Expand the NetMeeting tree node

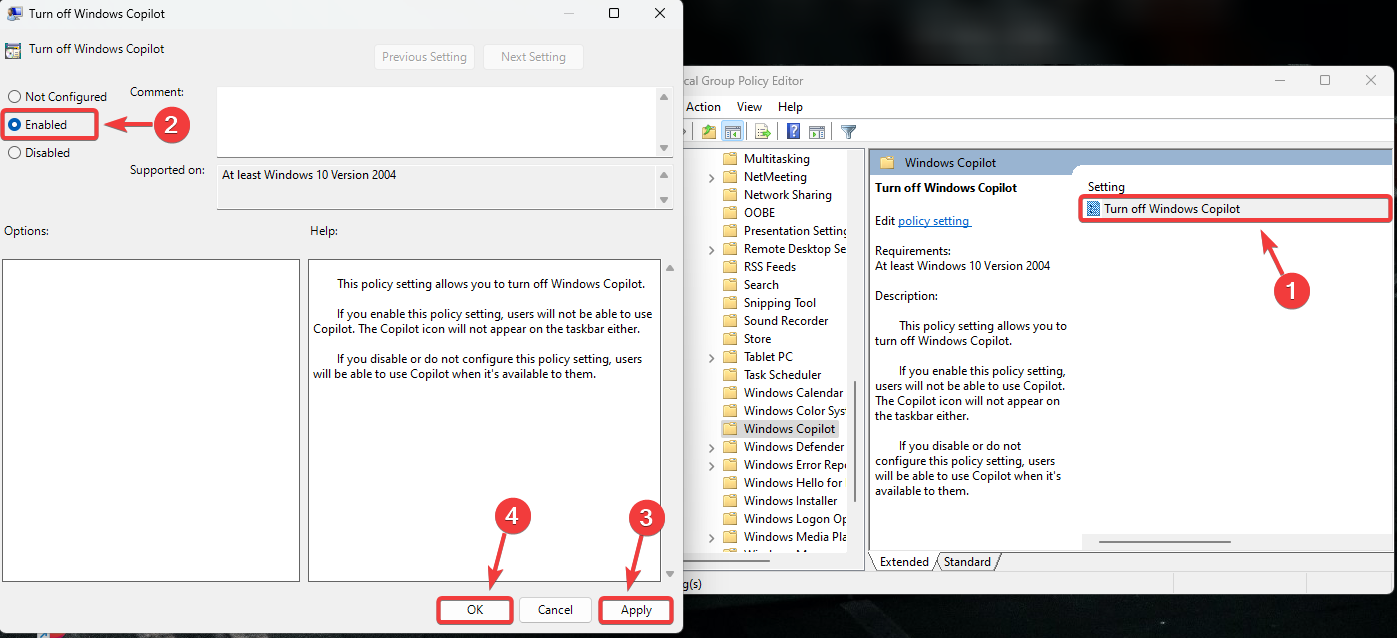pyautogui.click(x=711, y=177)
